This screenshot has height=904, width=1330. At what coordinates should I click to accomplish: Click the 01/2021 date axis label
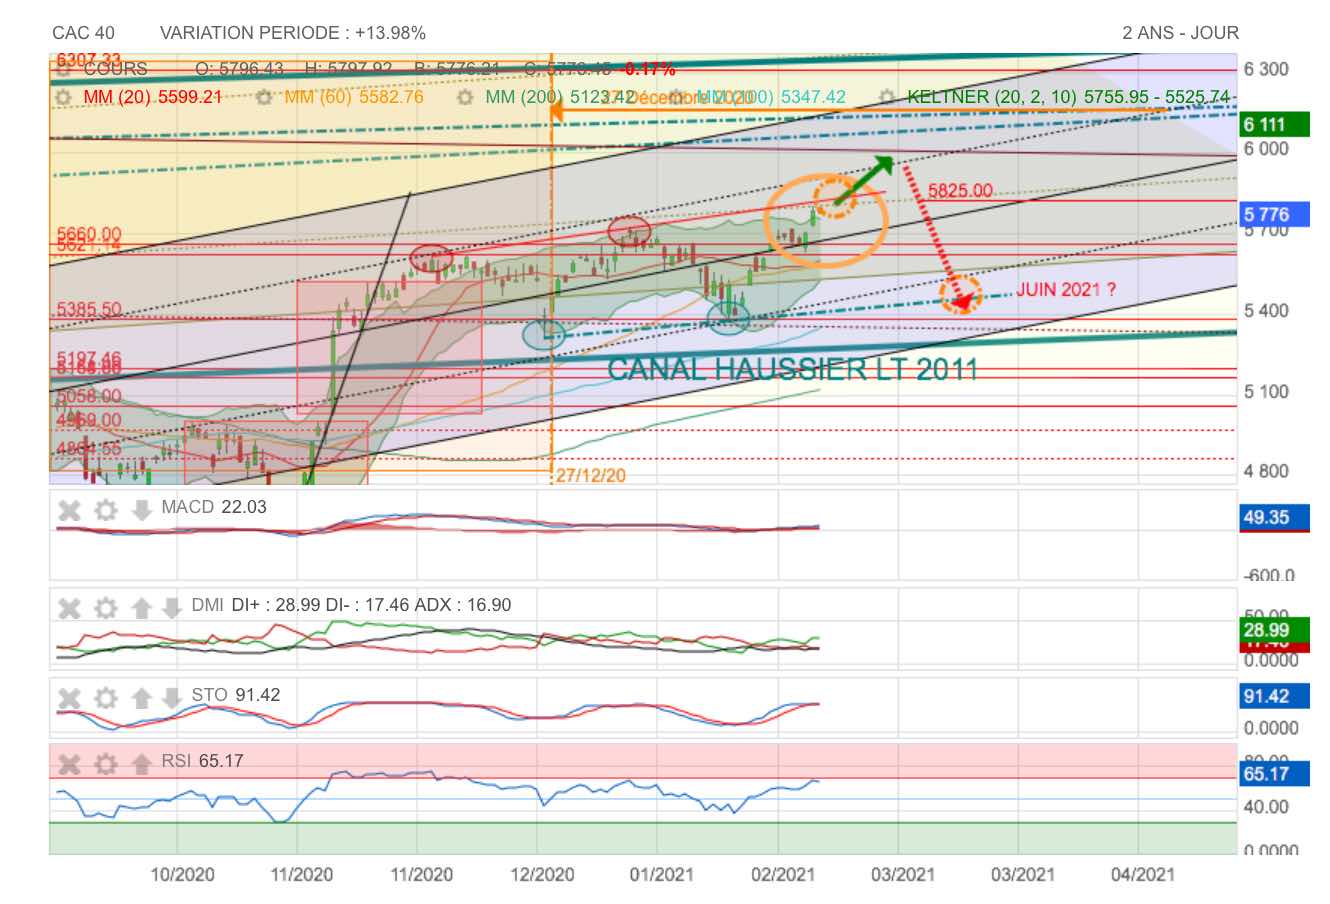(x=661, y=875)
